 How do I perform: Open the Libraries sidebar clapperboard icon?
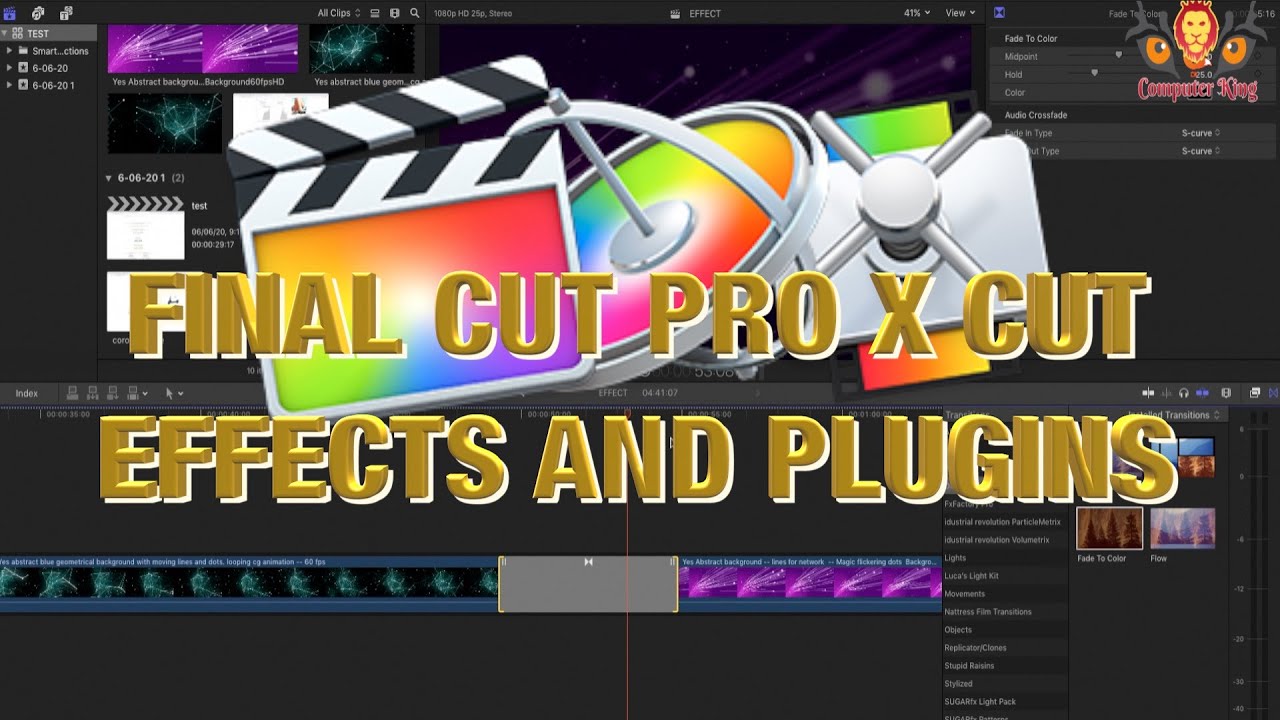tap(10, 13)
